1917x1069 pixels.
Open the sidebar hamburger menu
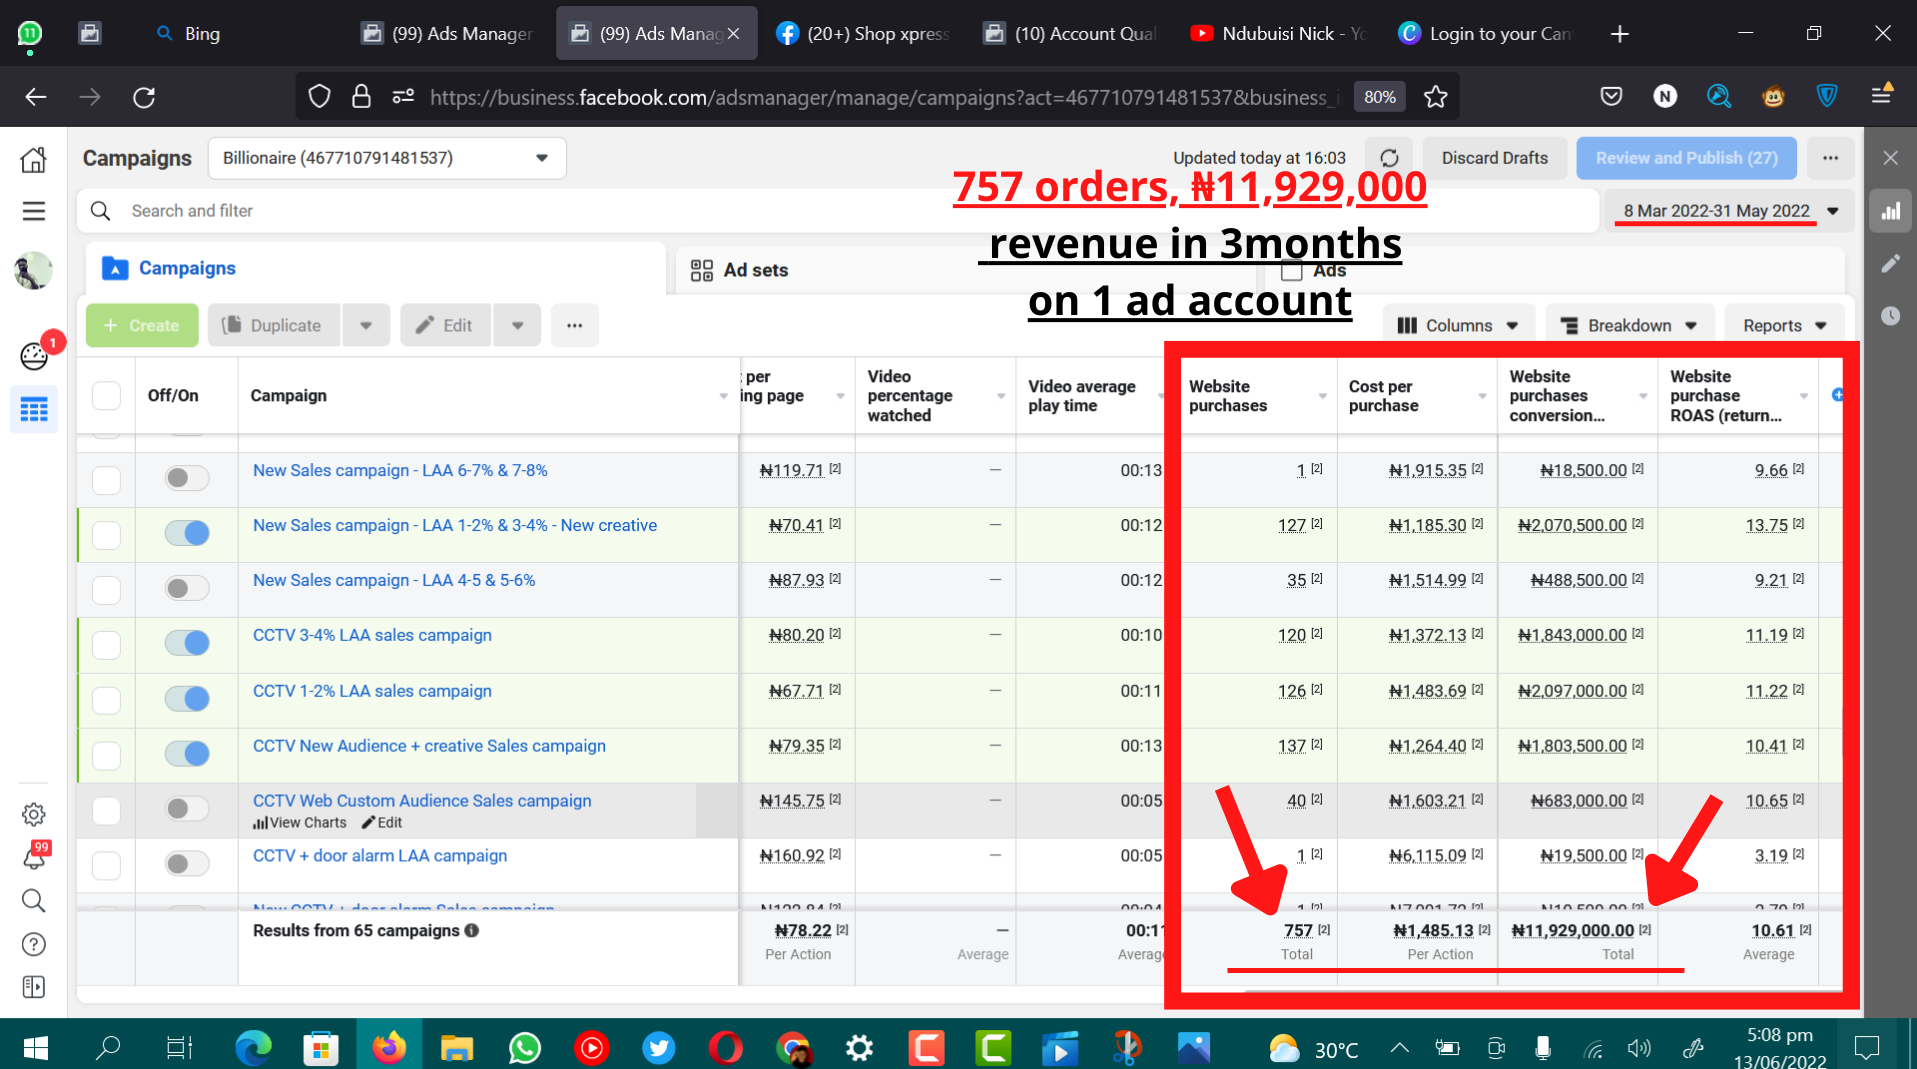tap(34, 211)
